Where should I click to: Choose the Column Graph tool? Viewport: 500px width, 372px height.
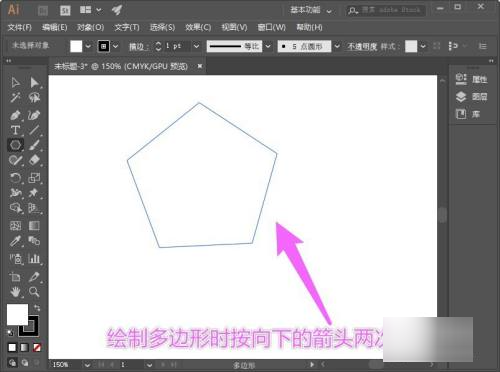pyautogui.click(x=34, y=259)
